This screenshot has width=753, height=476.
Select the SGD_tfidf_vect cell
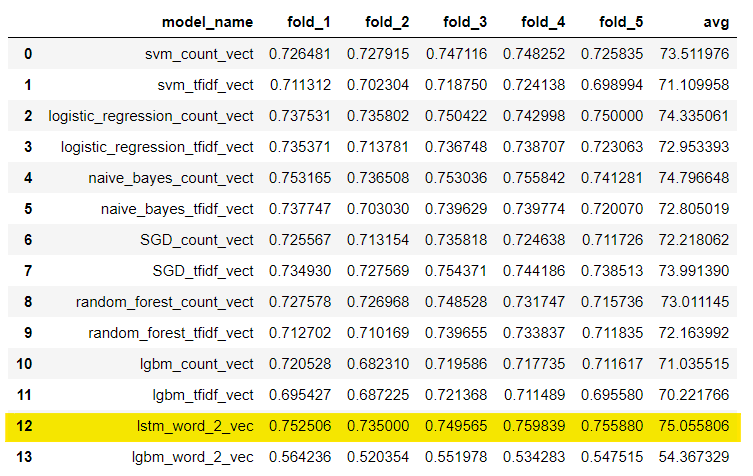tap(203, 271)
